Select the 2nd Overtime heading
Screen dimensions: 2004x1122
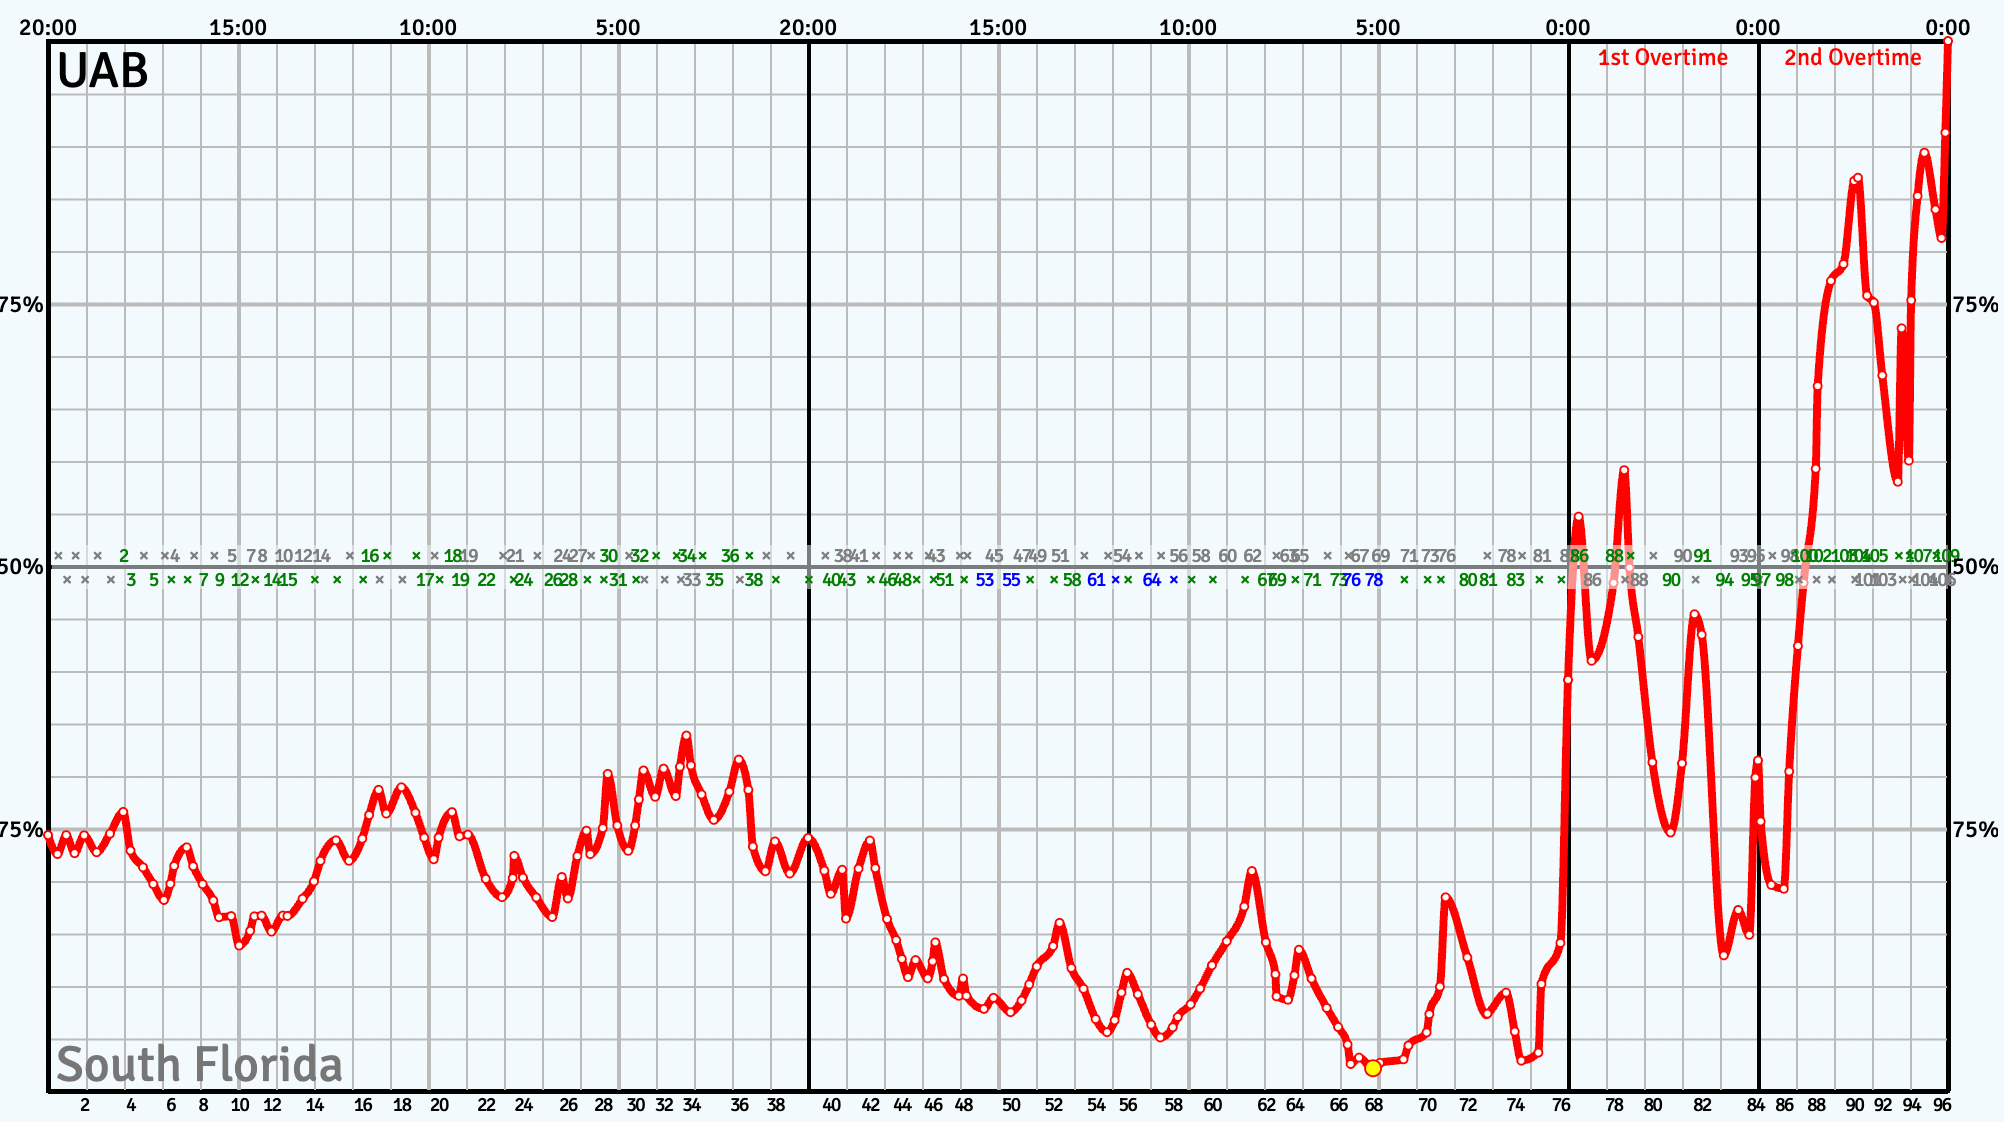pos(1852,58)
